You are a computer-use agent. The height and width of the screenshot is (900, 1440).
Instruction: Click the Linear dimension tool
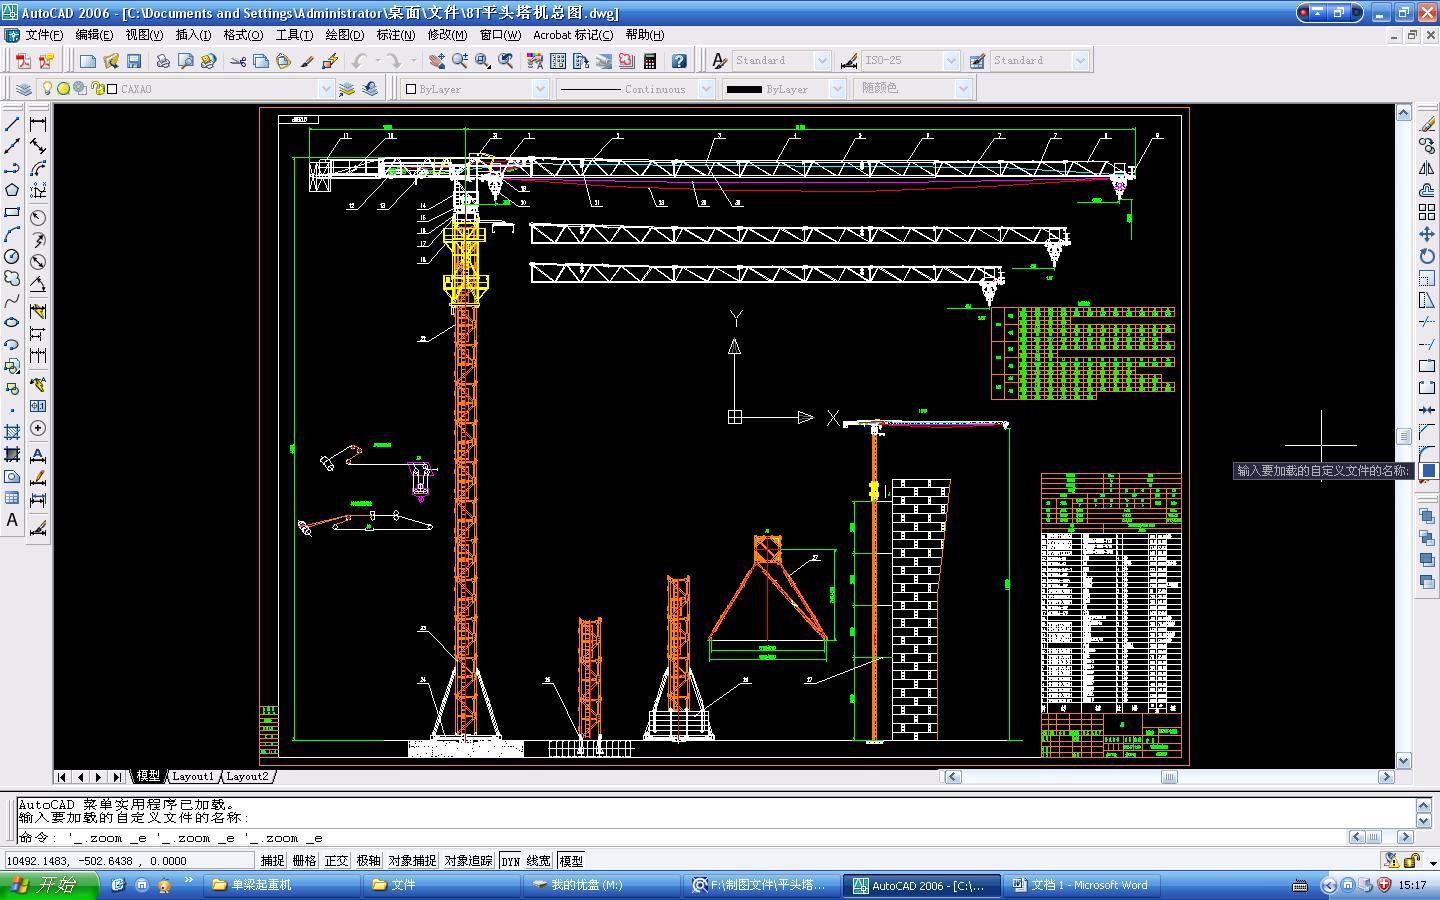click(x=38, y=124)
